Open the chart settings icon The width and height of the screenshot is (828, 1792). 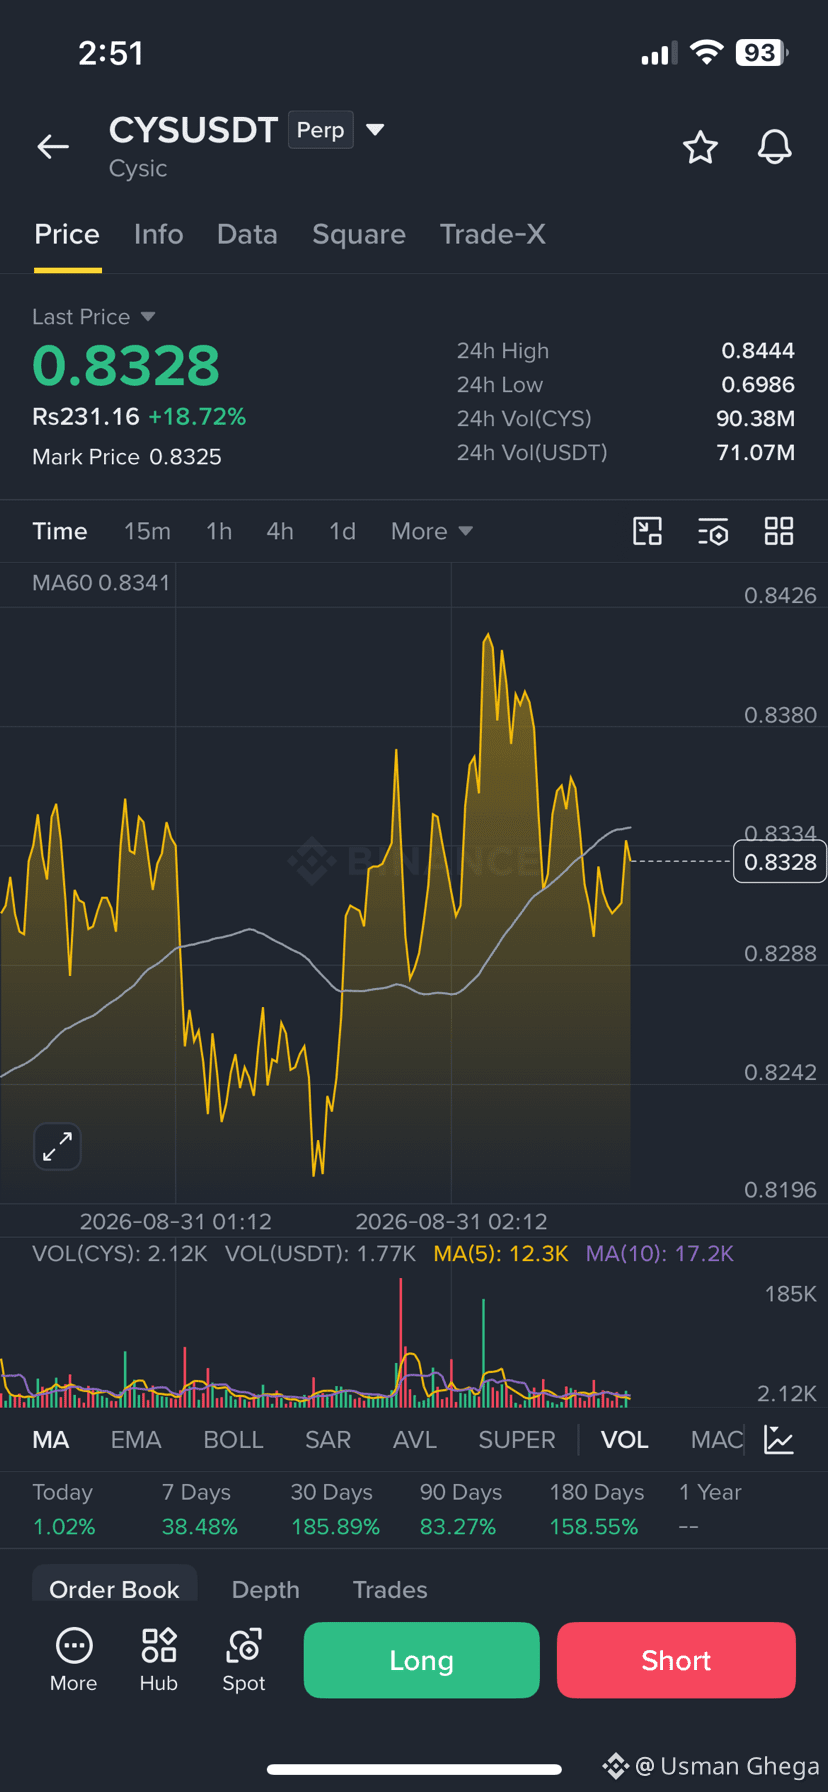point(713,531)
